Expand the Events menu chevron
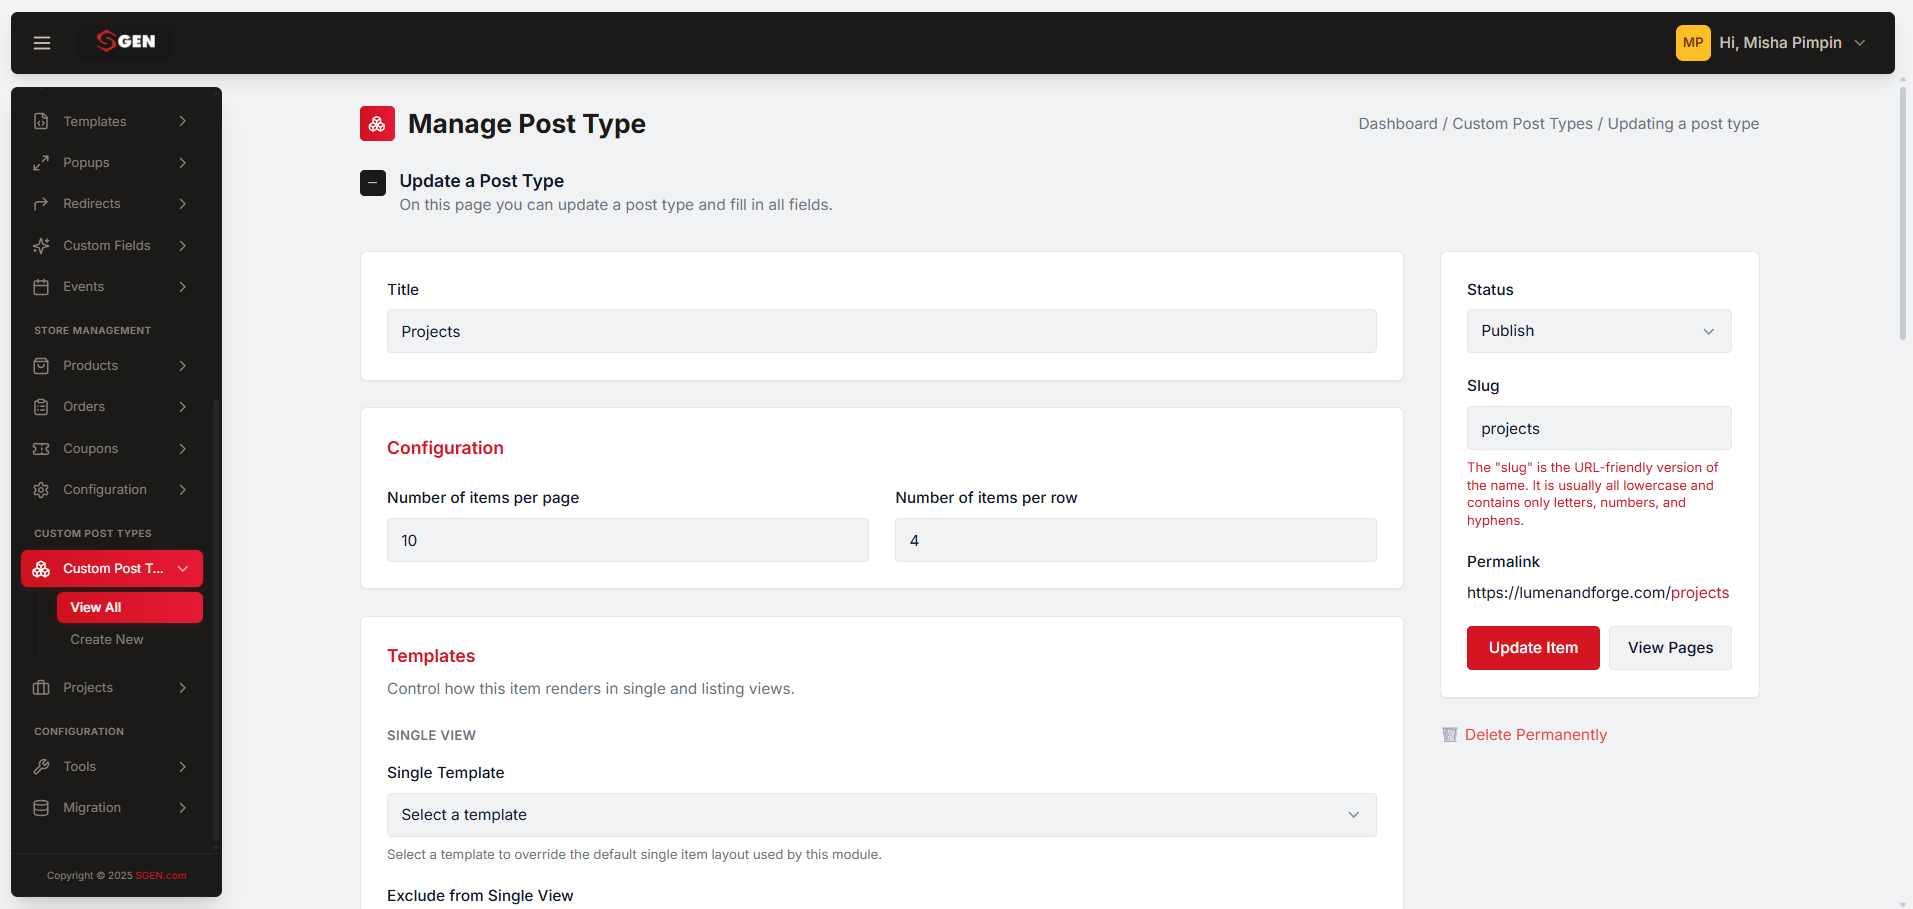 point(183,287)
